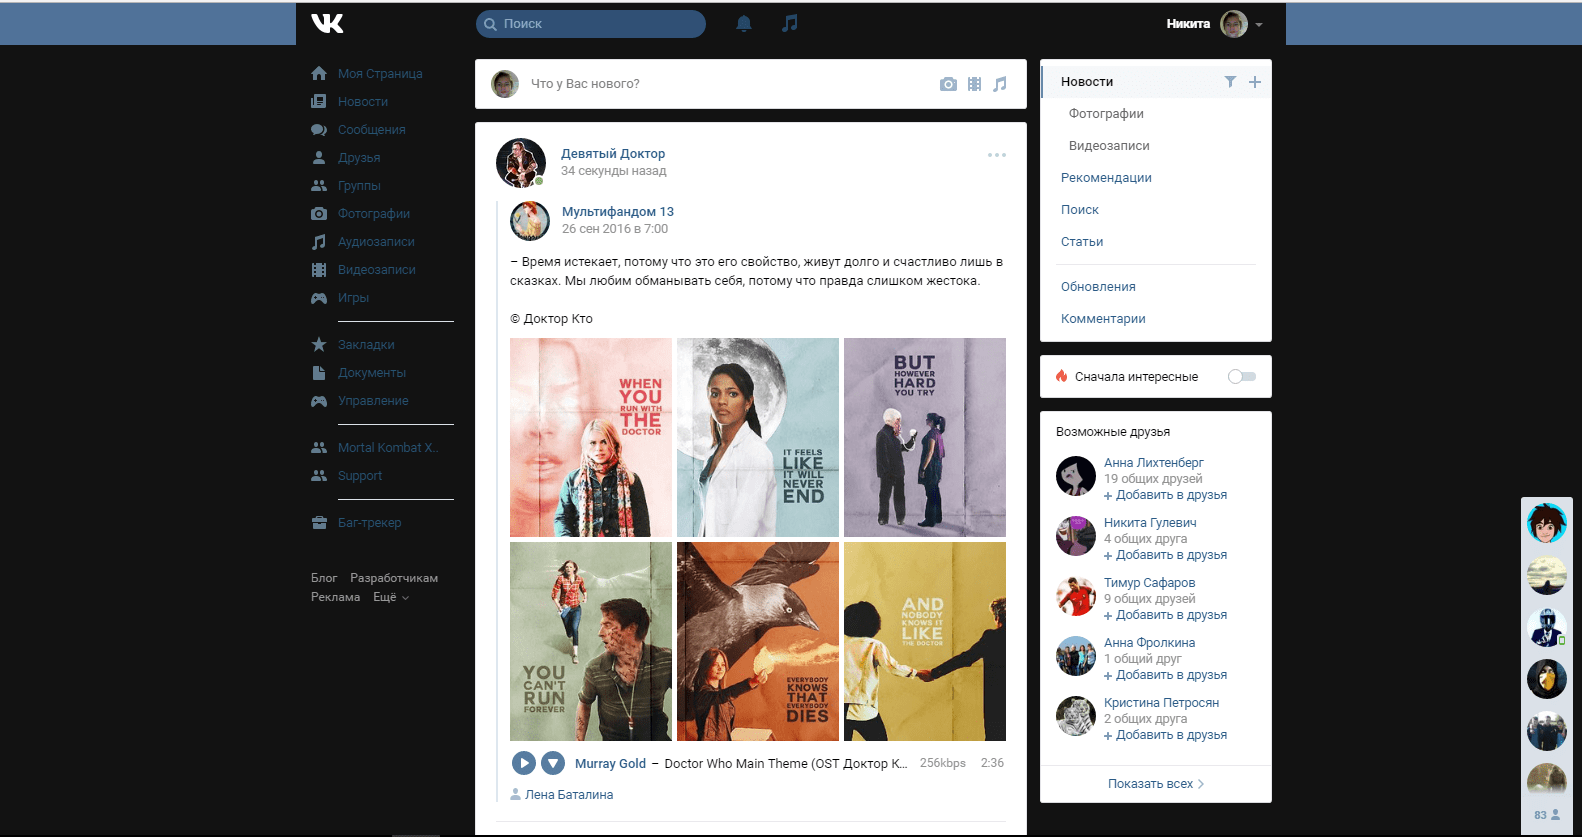
Task: Click the star icon beside Закладки
Action: coord(319,344)
